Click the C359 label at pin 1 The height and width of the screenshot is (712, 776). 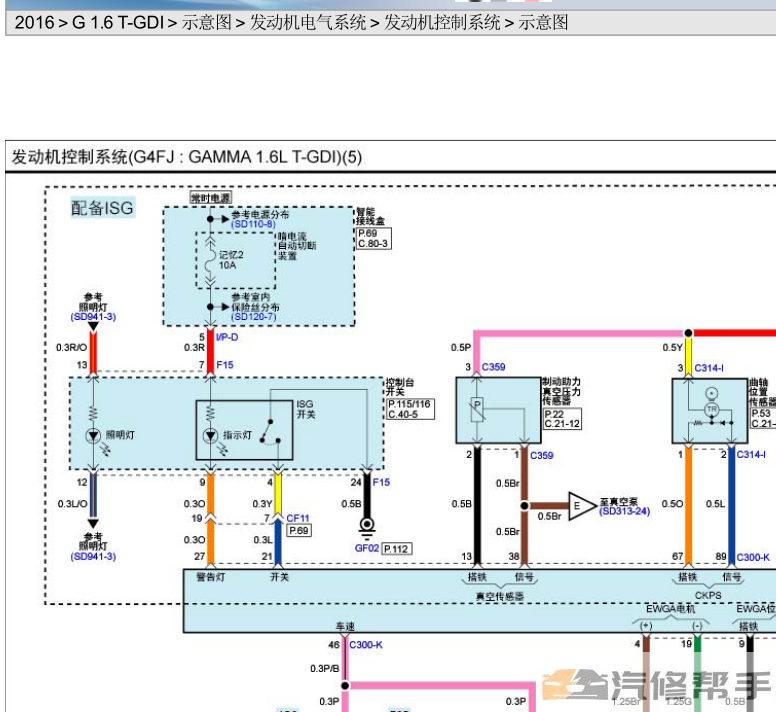click(x=542, y=455)
